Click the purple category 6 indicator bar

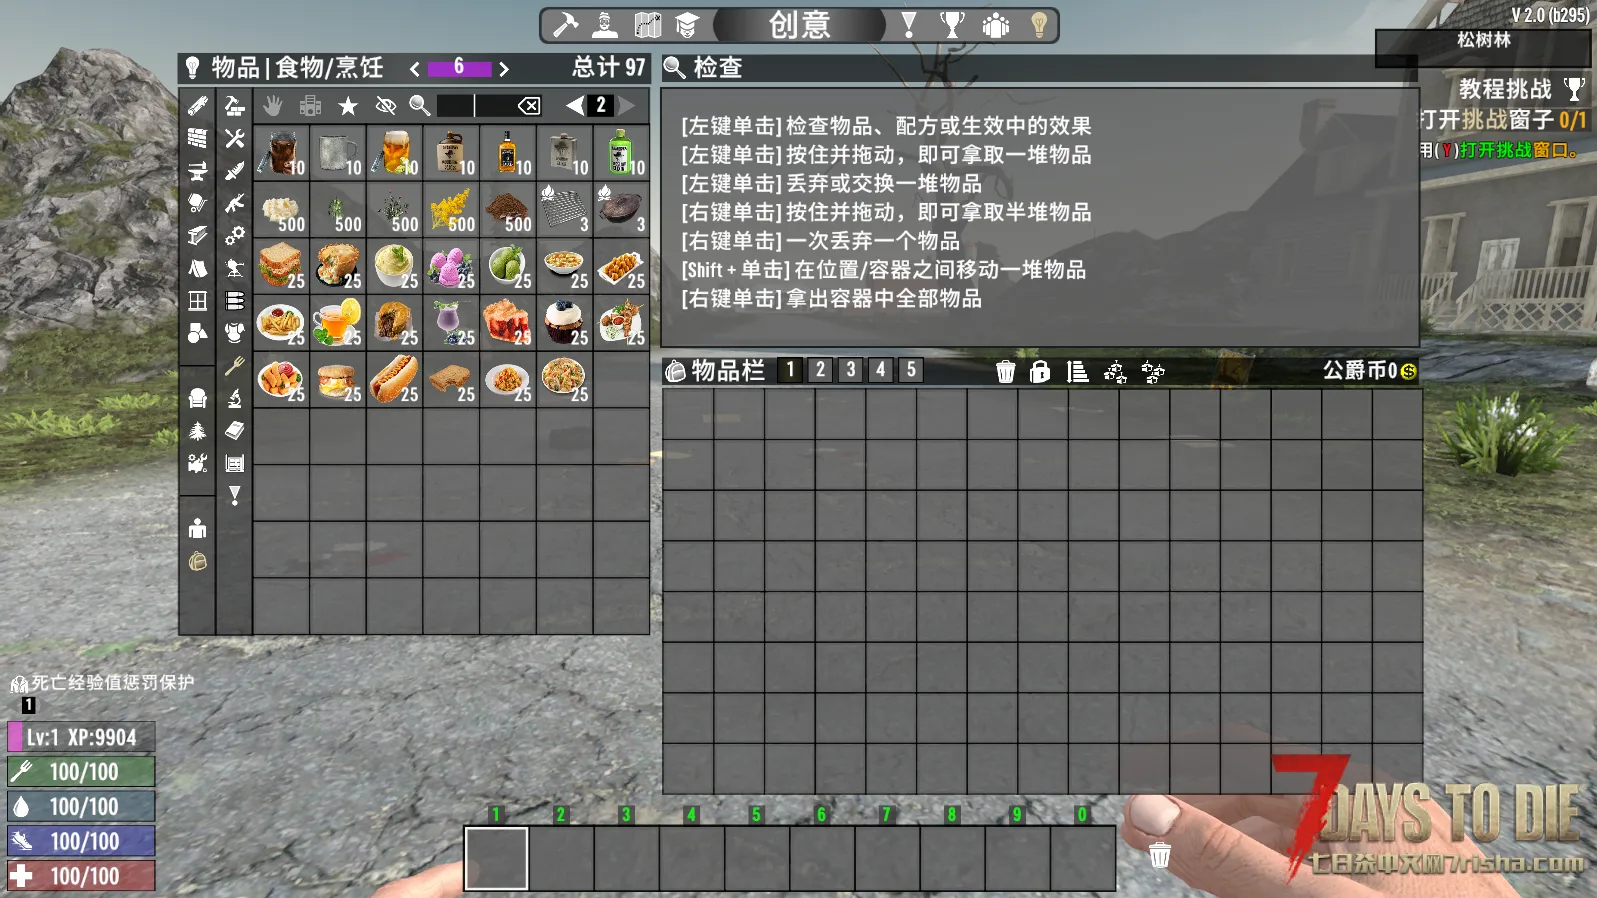coord(459,68)
